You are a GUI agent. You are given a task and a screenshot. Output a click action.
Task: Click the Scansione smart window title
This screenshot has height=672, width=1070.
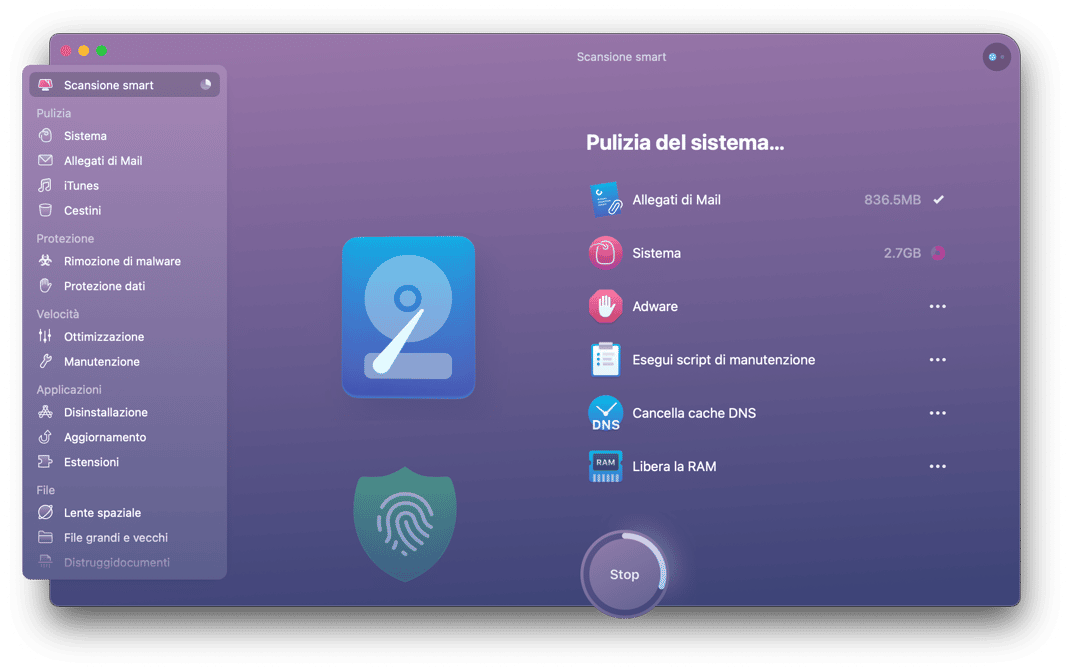point(621,57)
